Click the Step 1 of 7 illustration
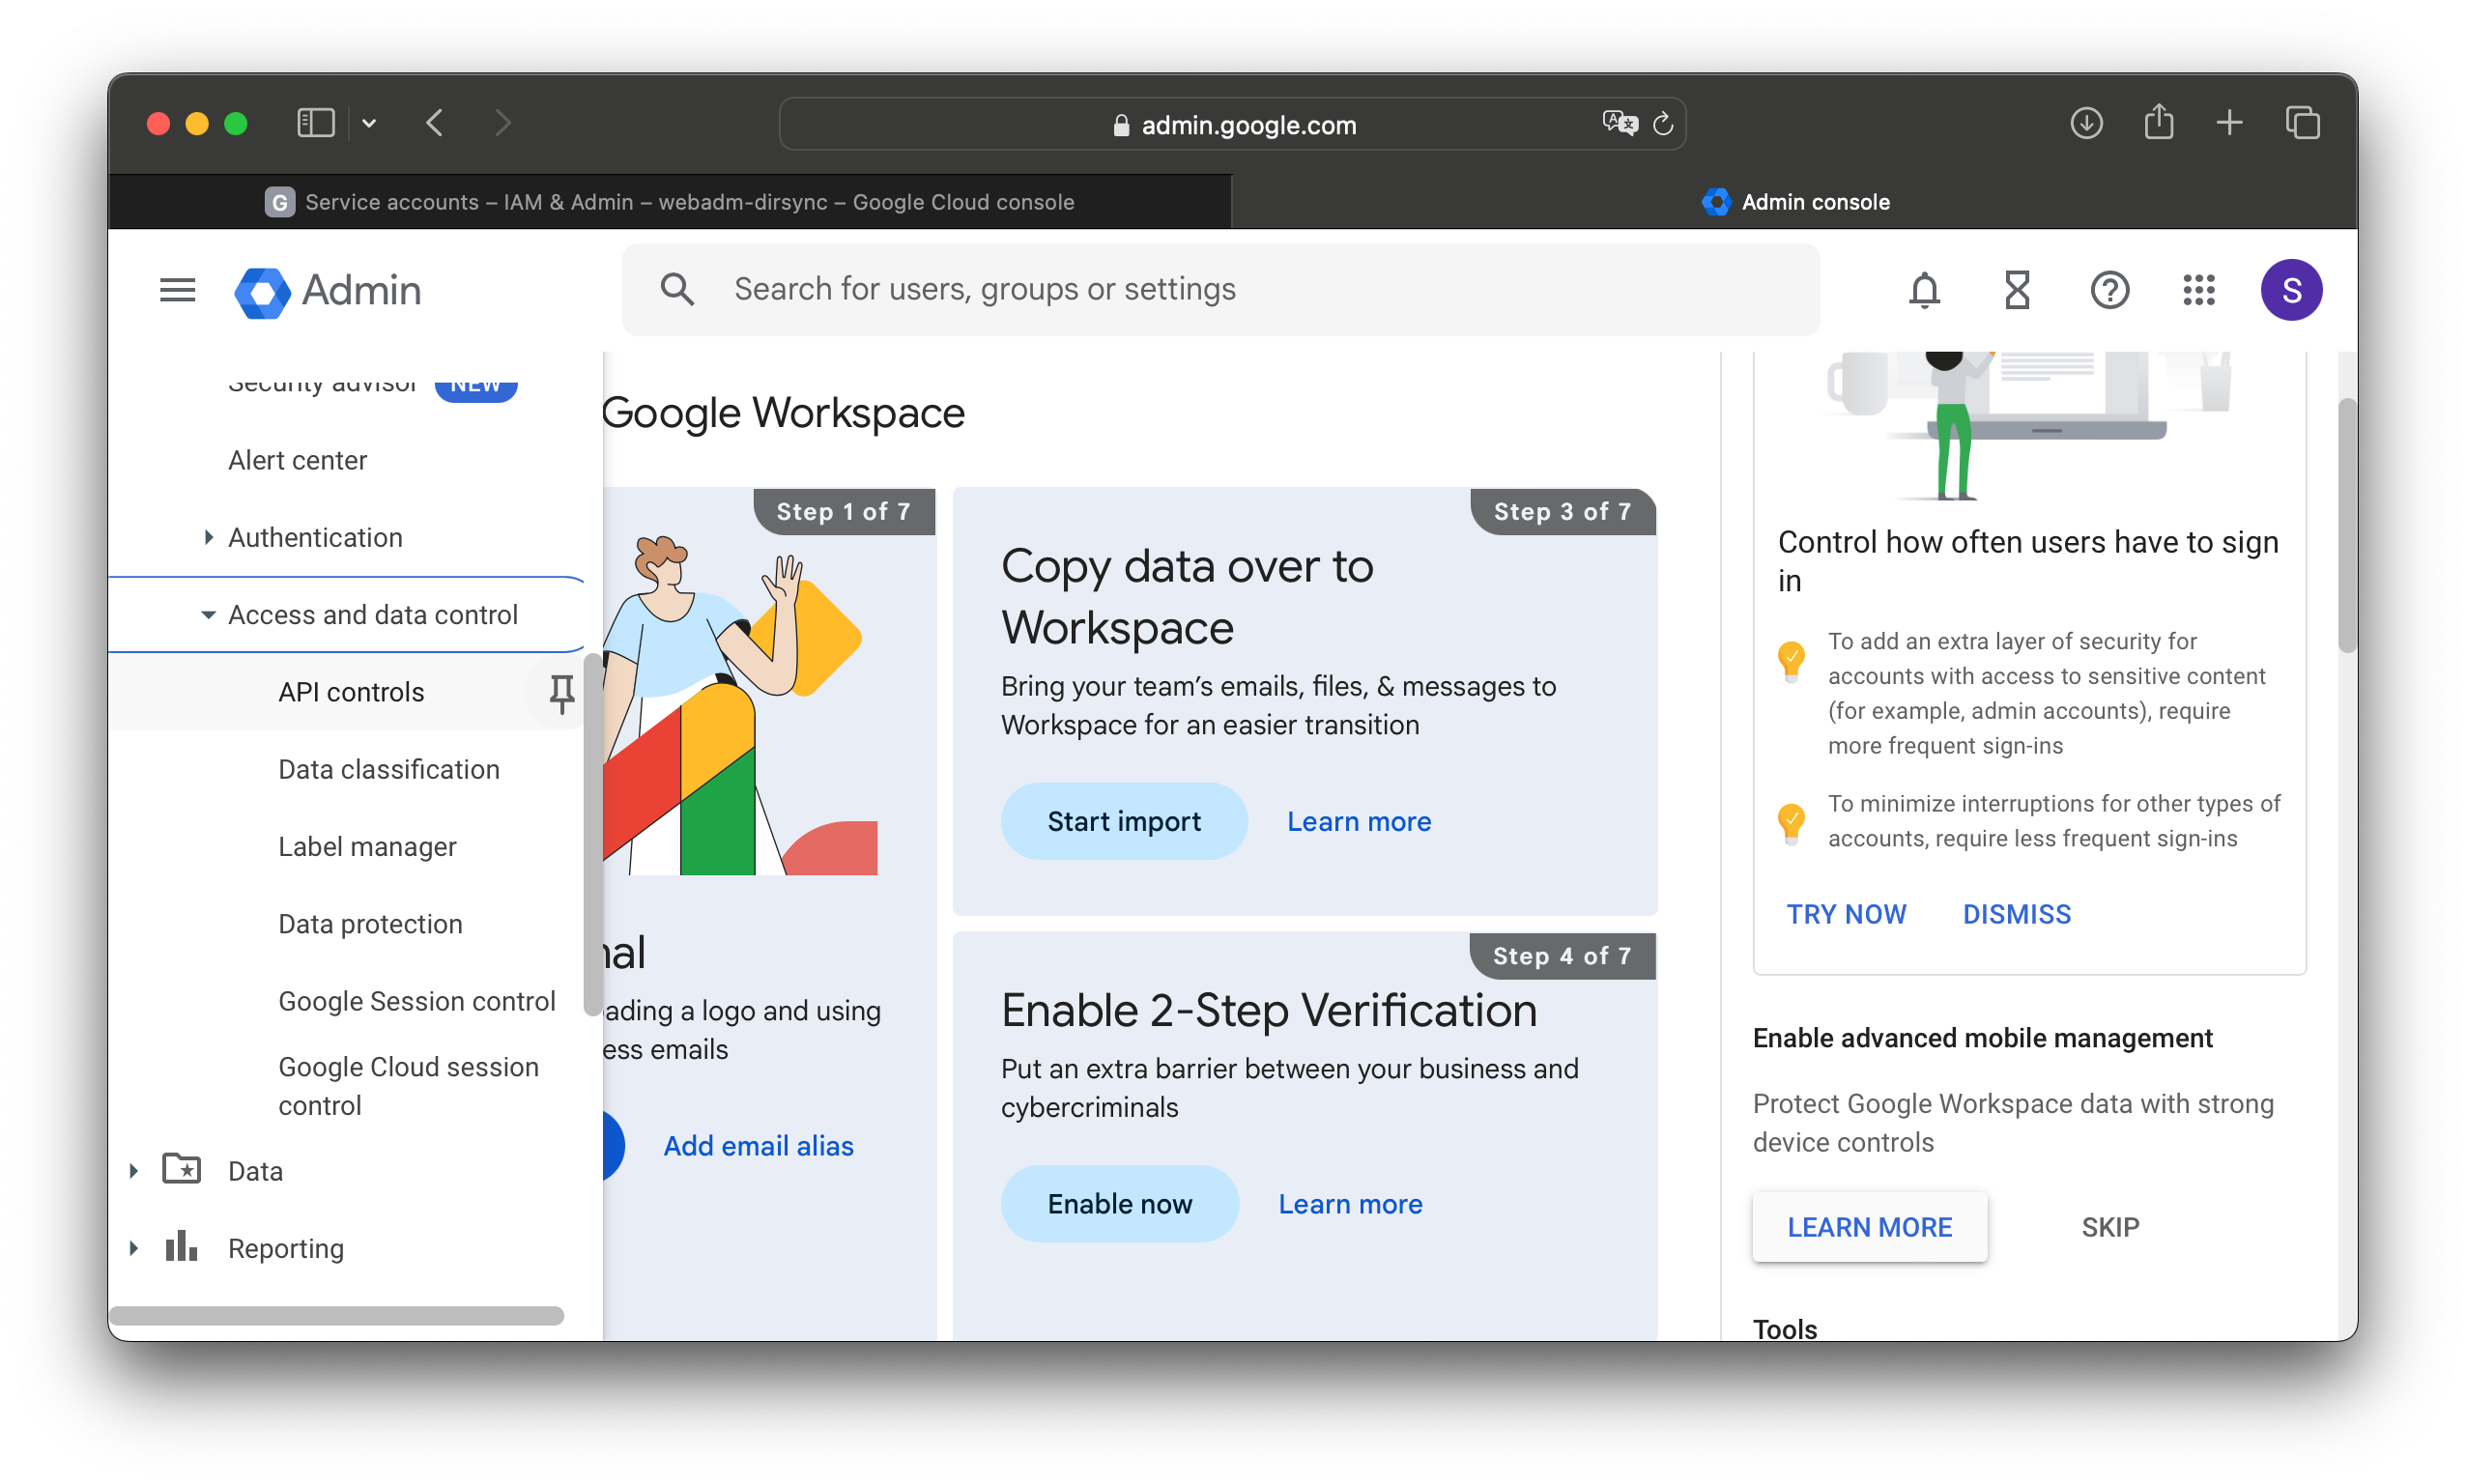This screenshot has height=1484, width=2466. tap(740, 704)
